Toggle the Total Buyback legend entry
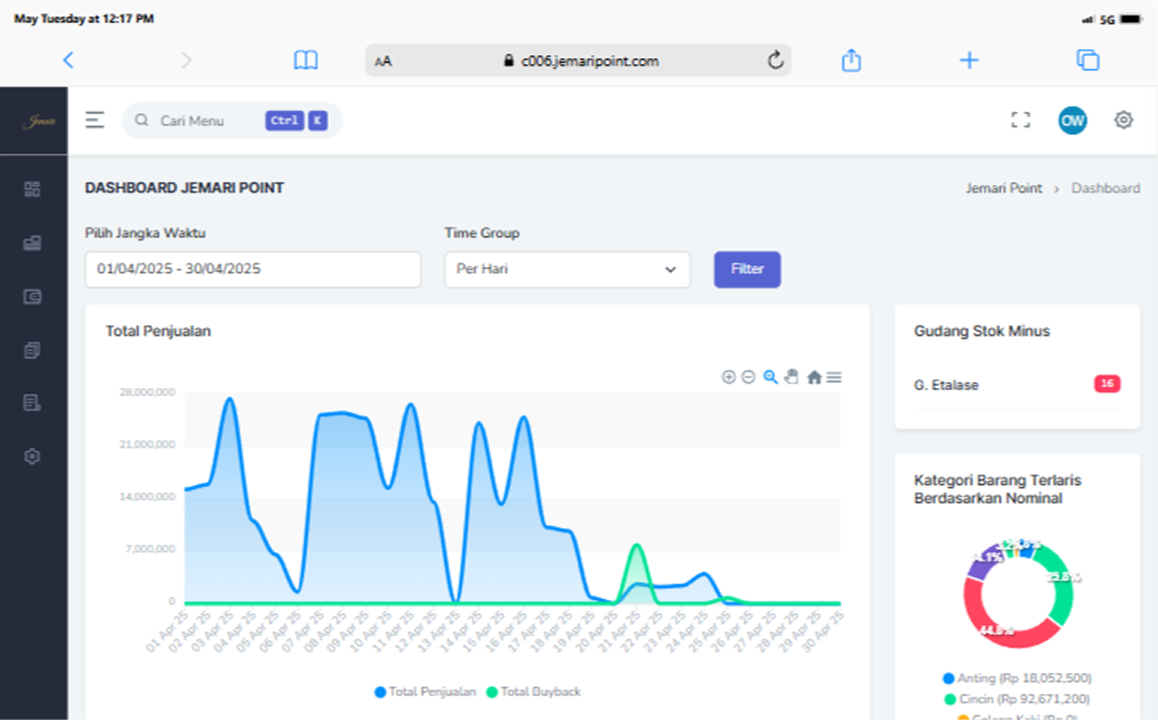Viewport: 1158px width, 720px height. point(536,691)
